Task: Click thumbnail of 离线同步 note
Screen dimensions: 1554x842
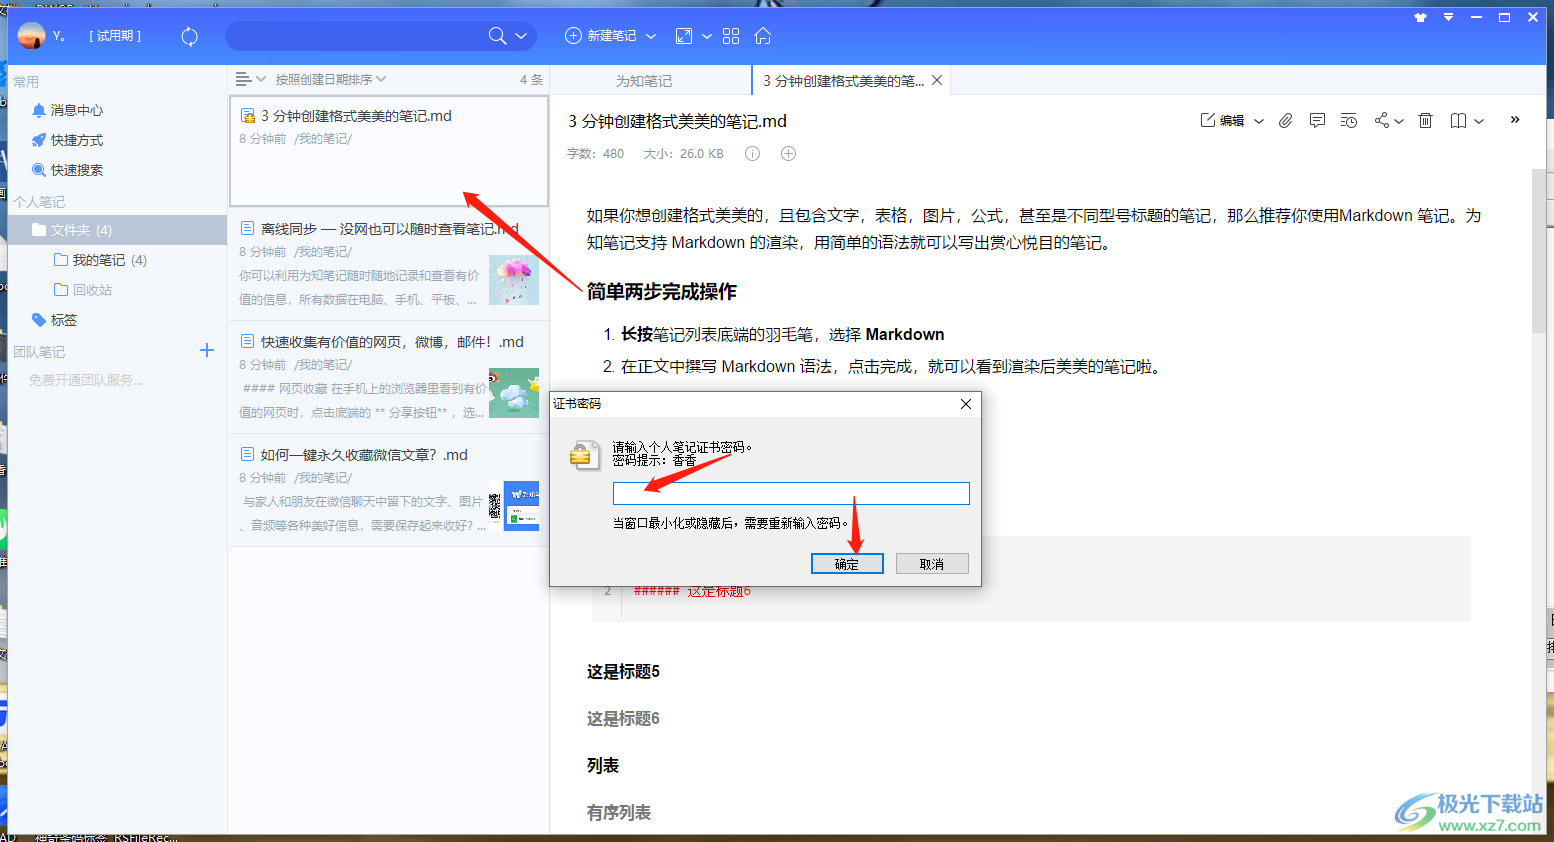Action: 514,280
